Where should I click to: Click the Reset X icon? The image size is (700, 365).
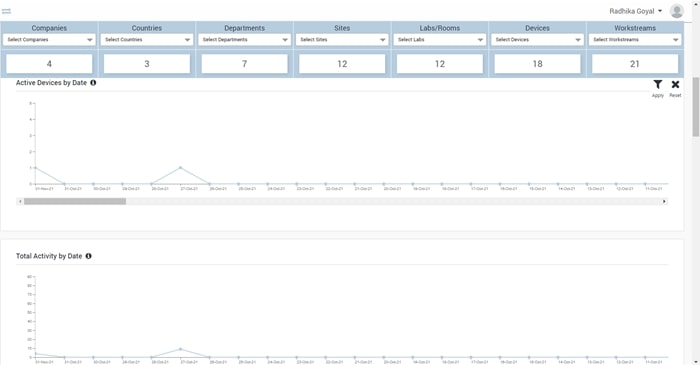coord(675,84)
